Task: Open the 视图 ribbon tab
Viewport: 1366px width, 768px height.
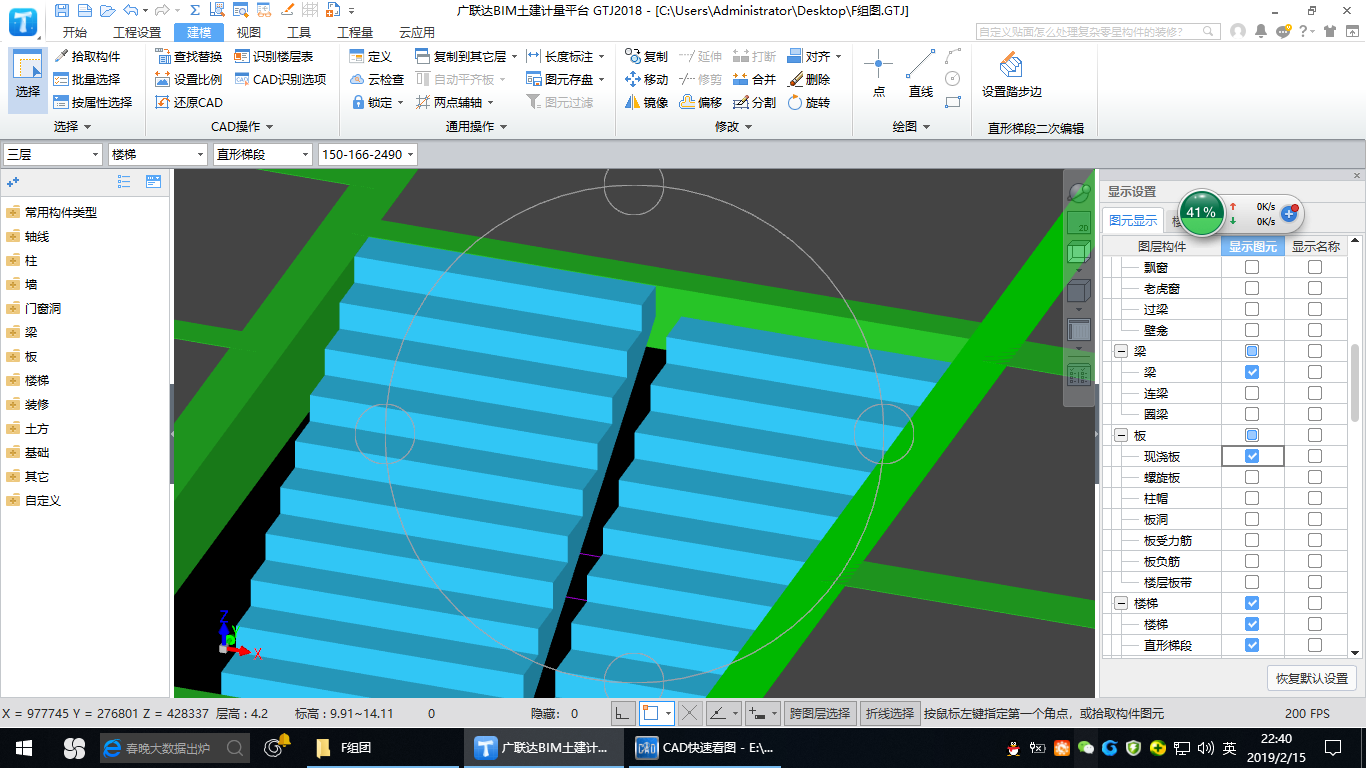Action: pyautogui.click(x=249, y=32)
